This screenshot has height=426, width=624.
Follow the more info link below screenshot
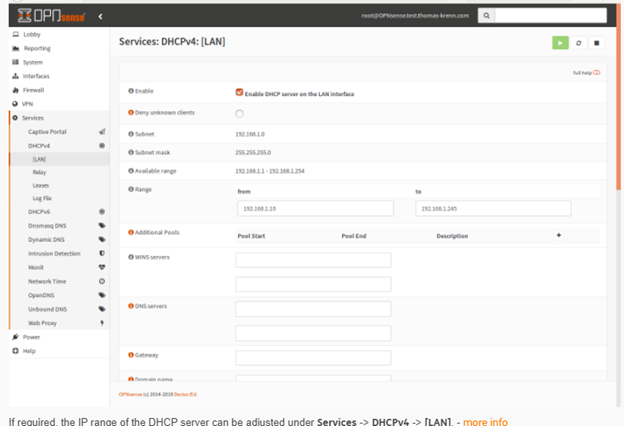(485, 421)
